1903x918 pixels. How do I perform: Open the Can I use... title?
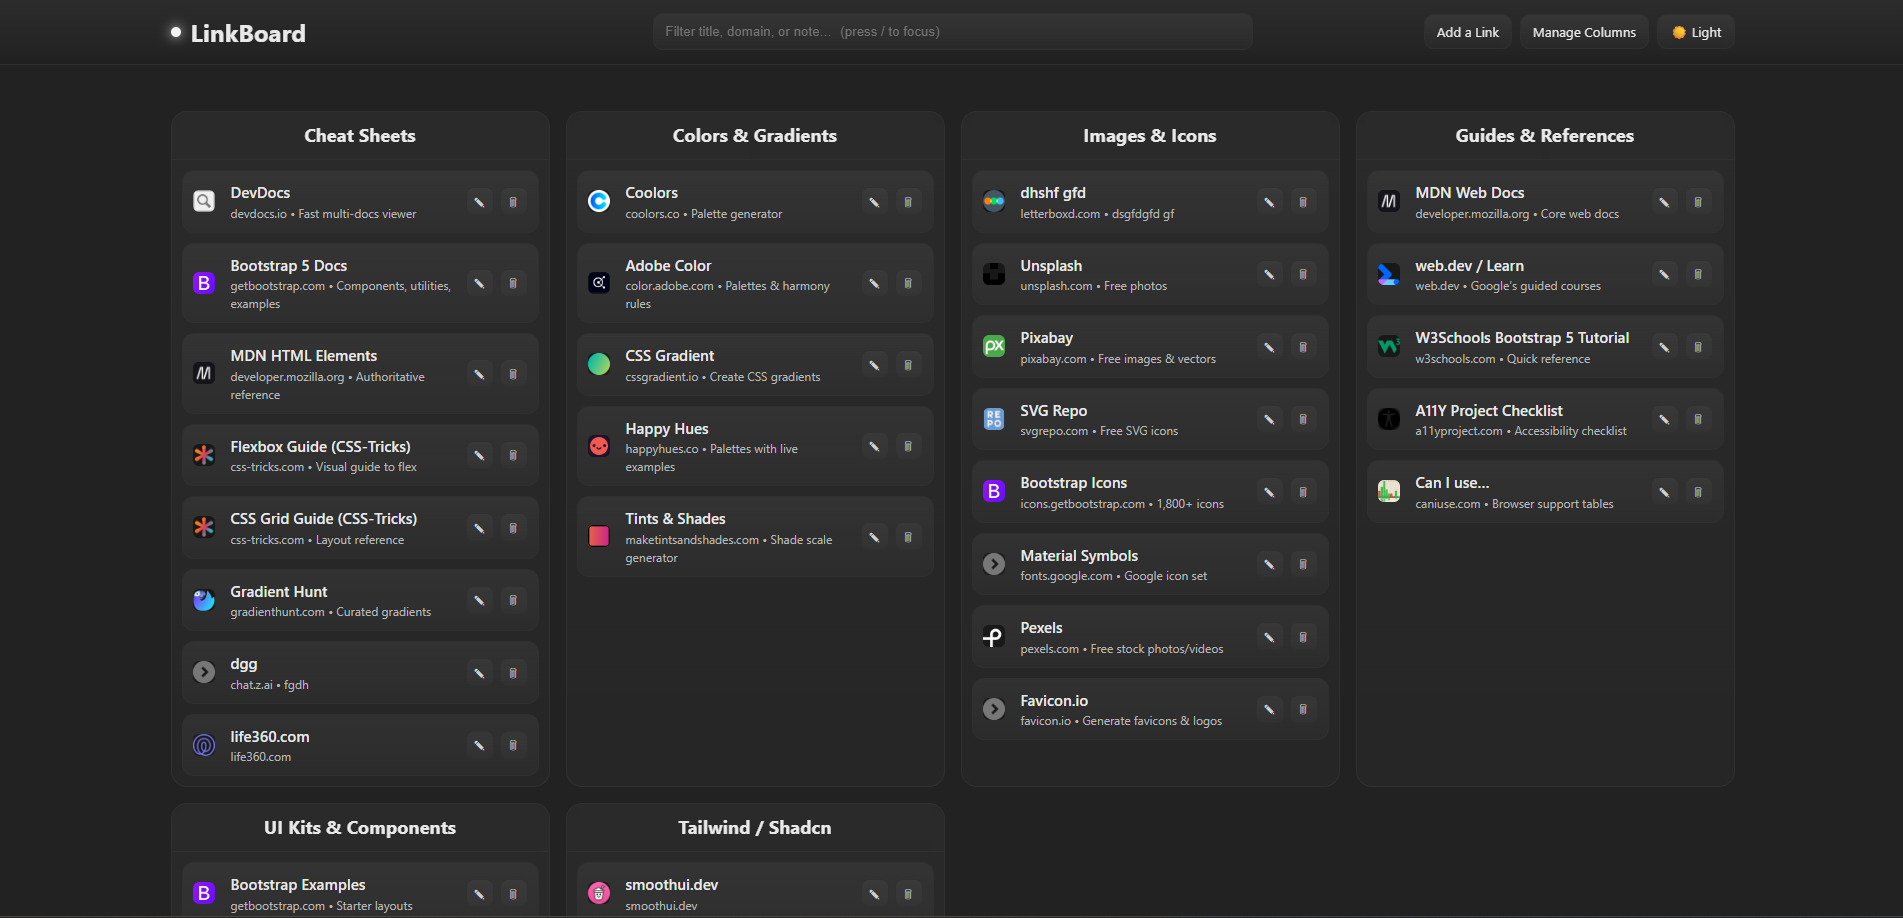pos(1452,483)
